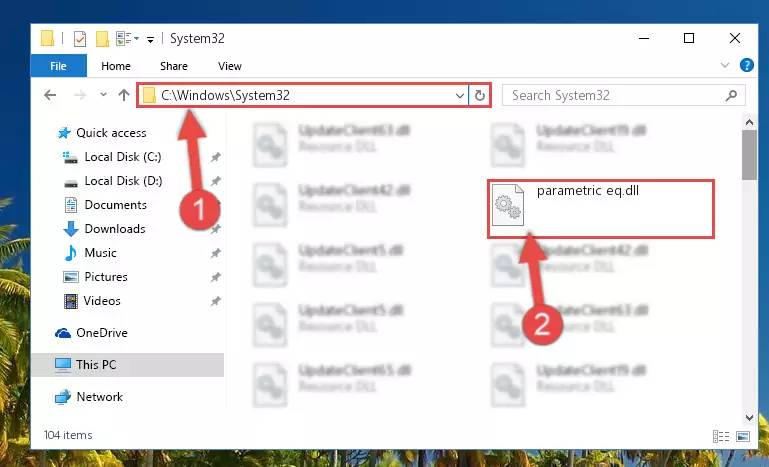Click the scroll up arrow of file list
Image resolution: width=769 pixels, height=467 pixels.
tap(749, 122)
